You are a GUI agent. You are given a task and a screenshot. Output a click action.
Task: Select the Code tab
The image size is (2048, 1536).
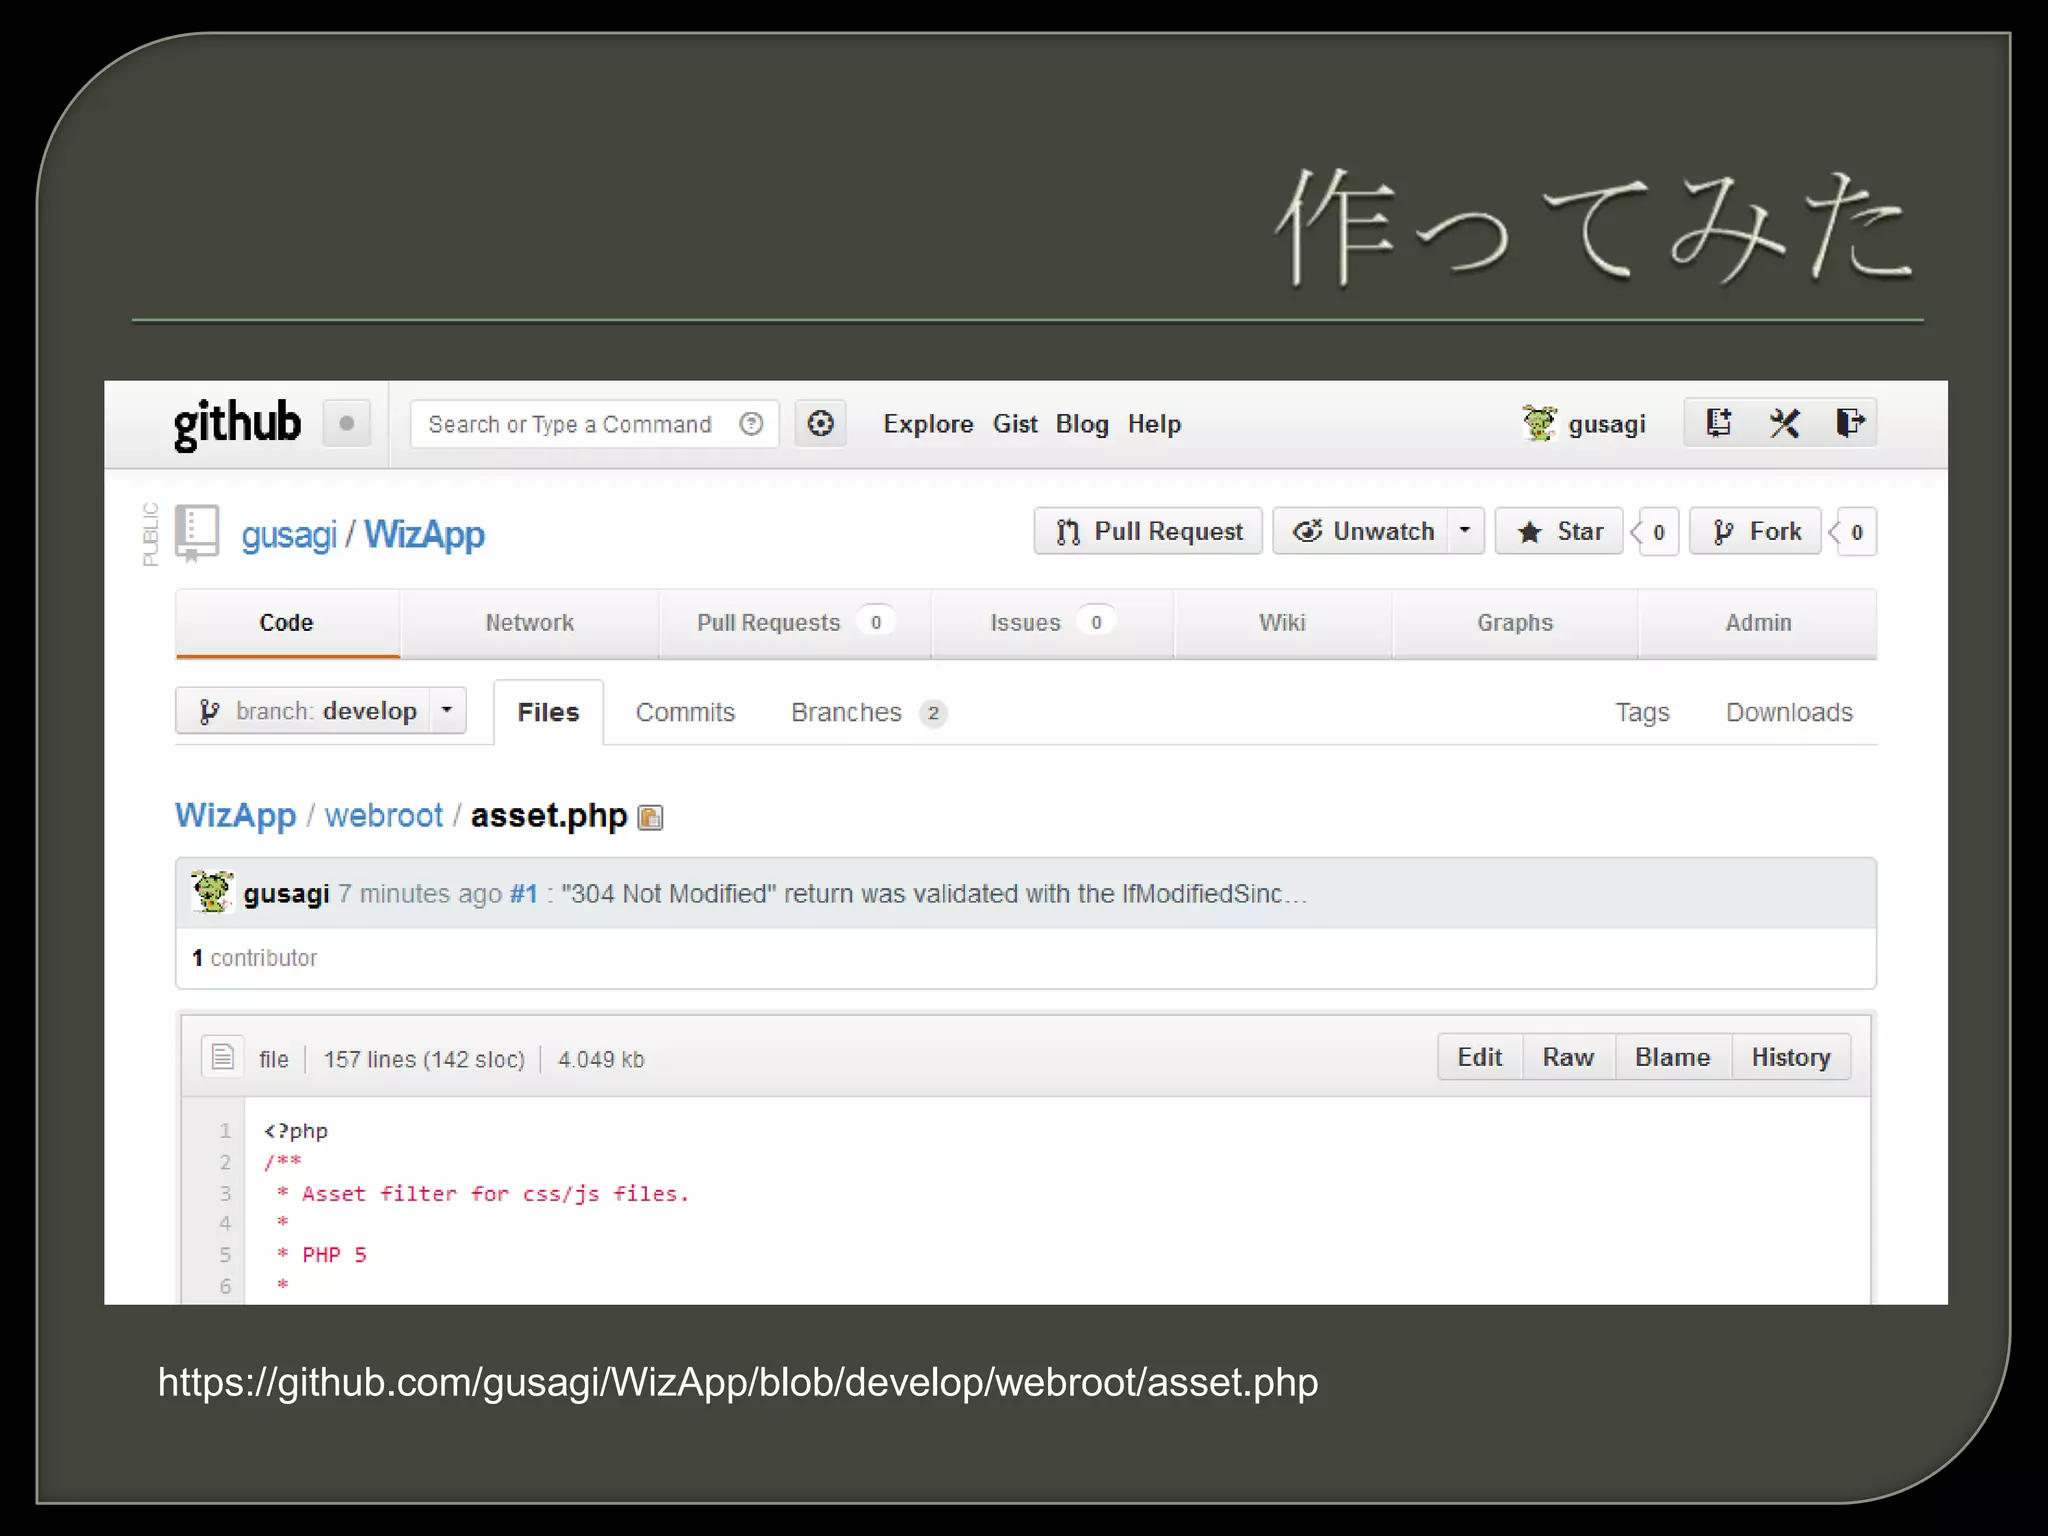(x=287, y=622)
